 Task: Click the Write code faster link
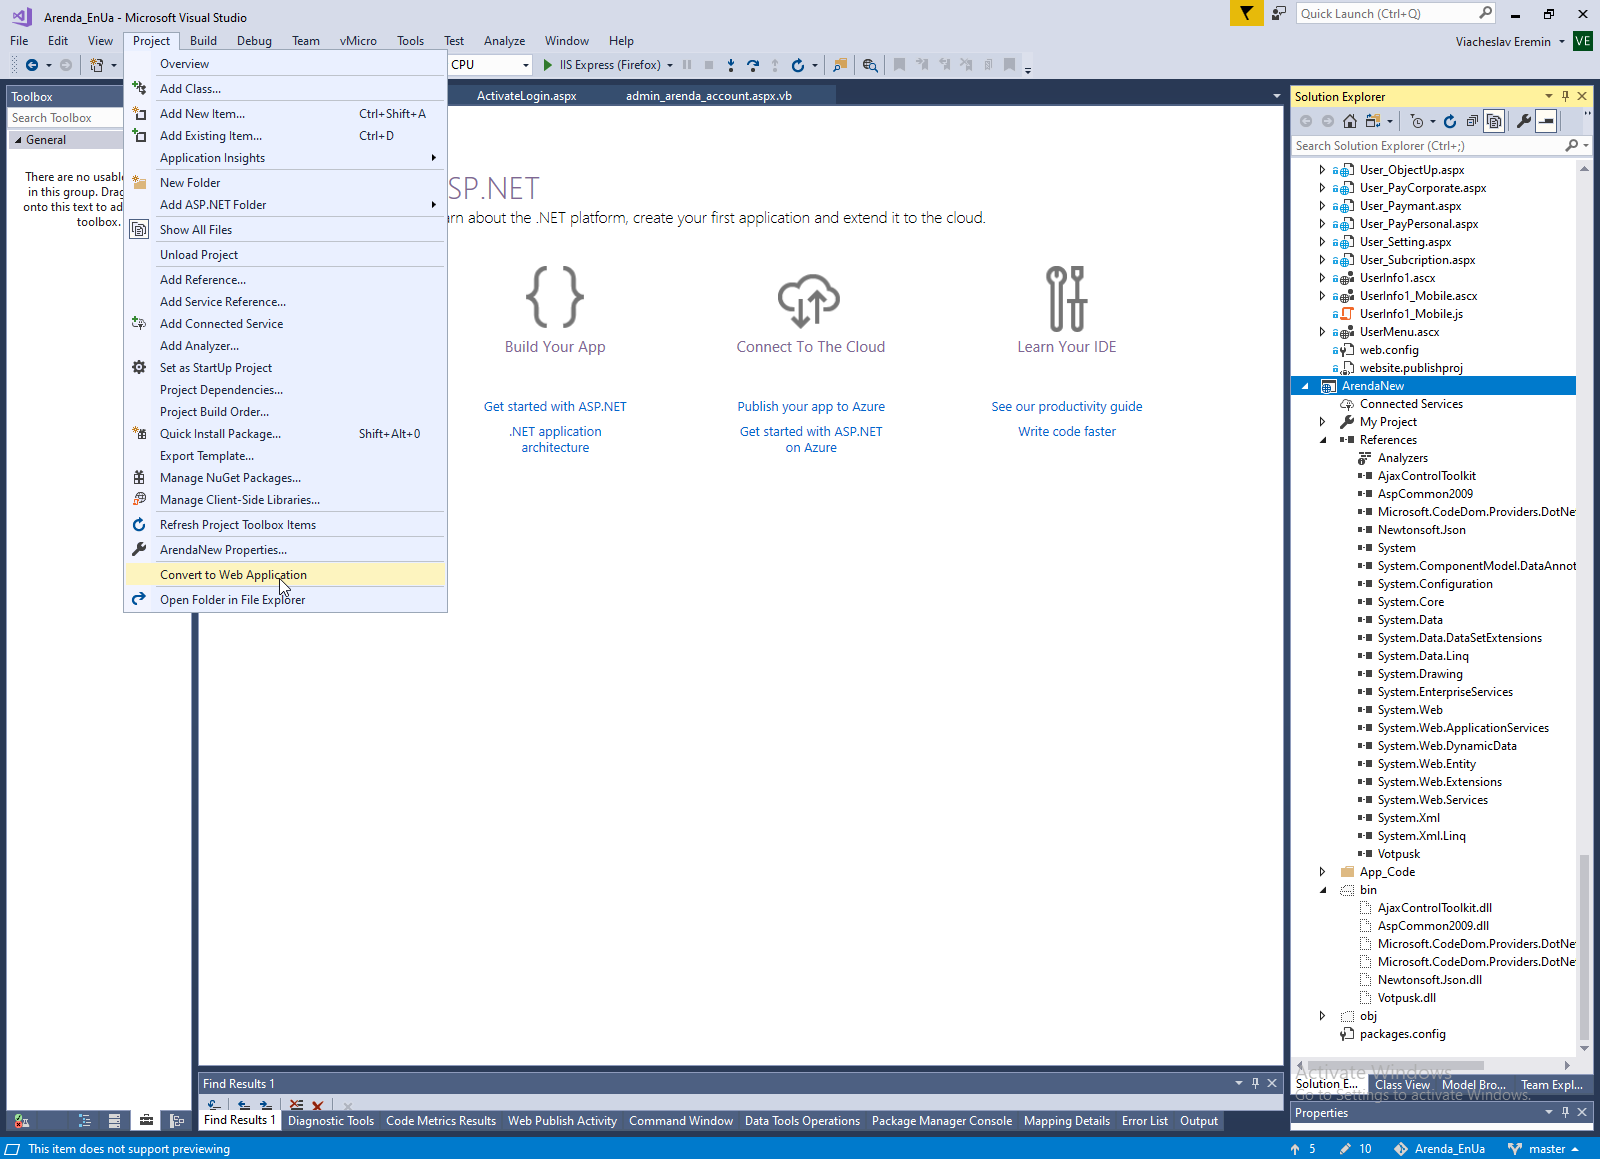(x=1067, y=432)
